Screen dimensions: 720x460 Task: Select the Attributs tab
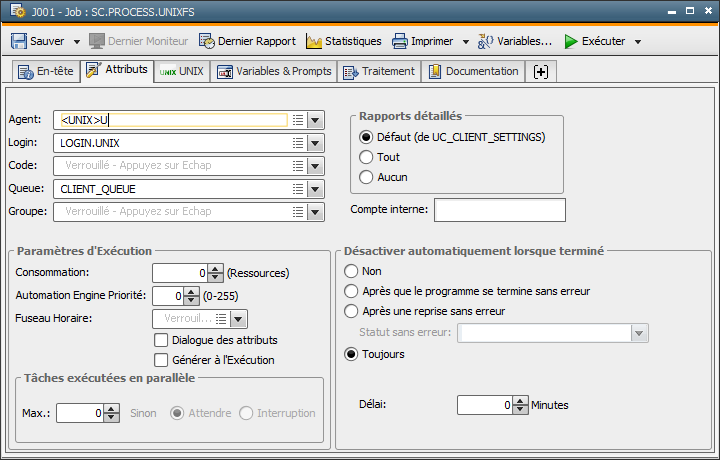(117, 70)
